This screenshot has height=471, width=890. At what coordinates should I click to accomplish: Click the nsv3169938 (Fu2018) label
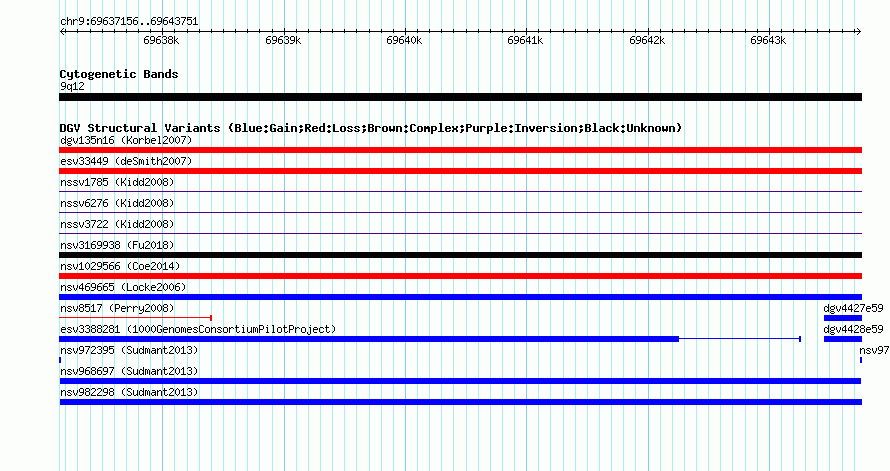[x=117, y=245]
